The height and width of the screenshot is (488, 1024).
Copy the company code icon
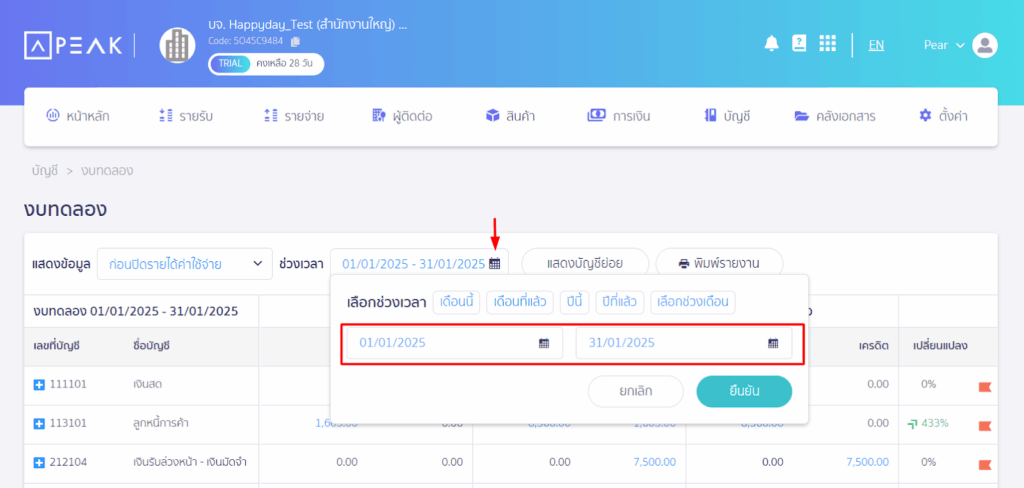pyautogui.click(x=295, y=42)
